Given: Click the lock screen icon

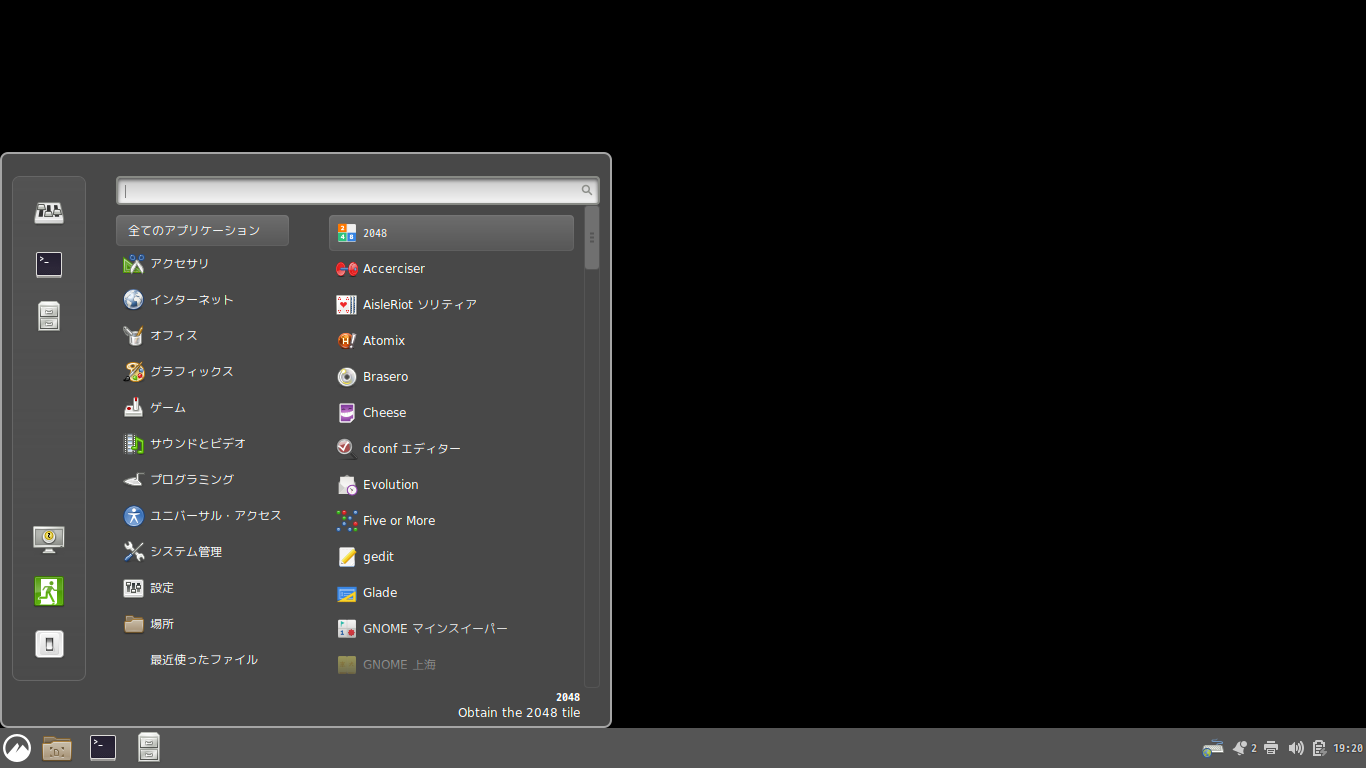Looking at the screenshot, I should tap(49, 540).
